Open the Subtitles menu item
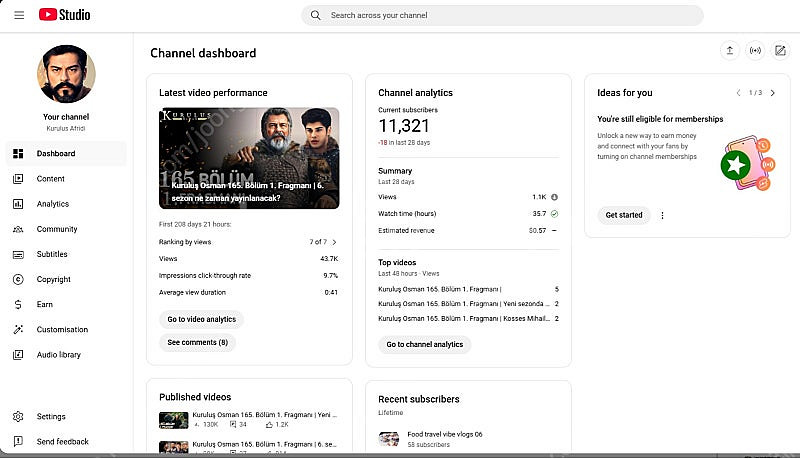Viewport: 800px width, 459px height. pyautogui.click(x=66, y=254)
